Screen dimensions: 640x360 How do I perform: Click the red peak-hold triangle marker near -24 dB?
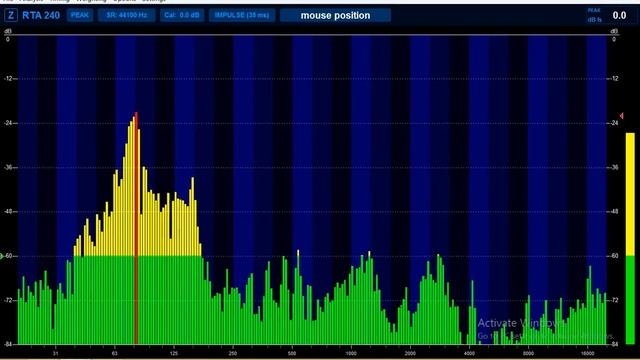pyautogui.click(x=621, y=116)
